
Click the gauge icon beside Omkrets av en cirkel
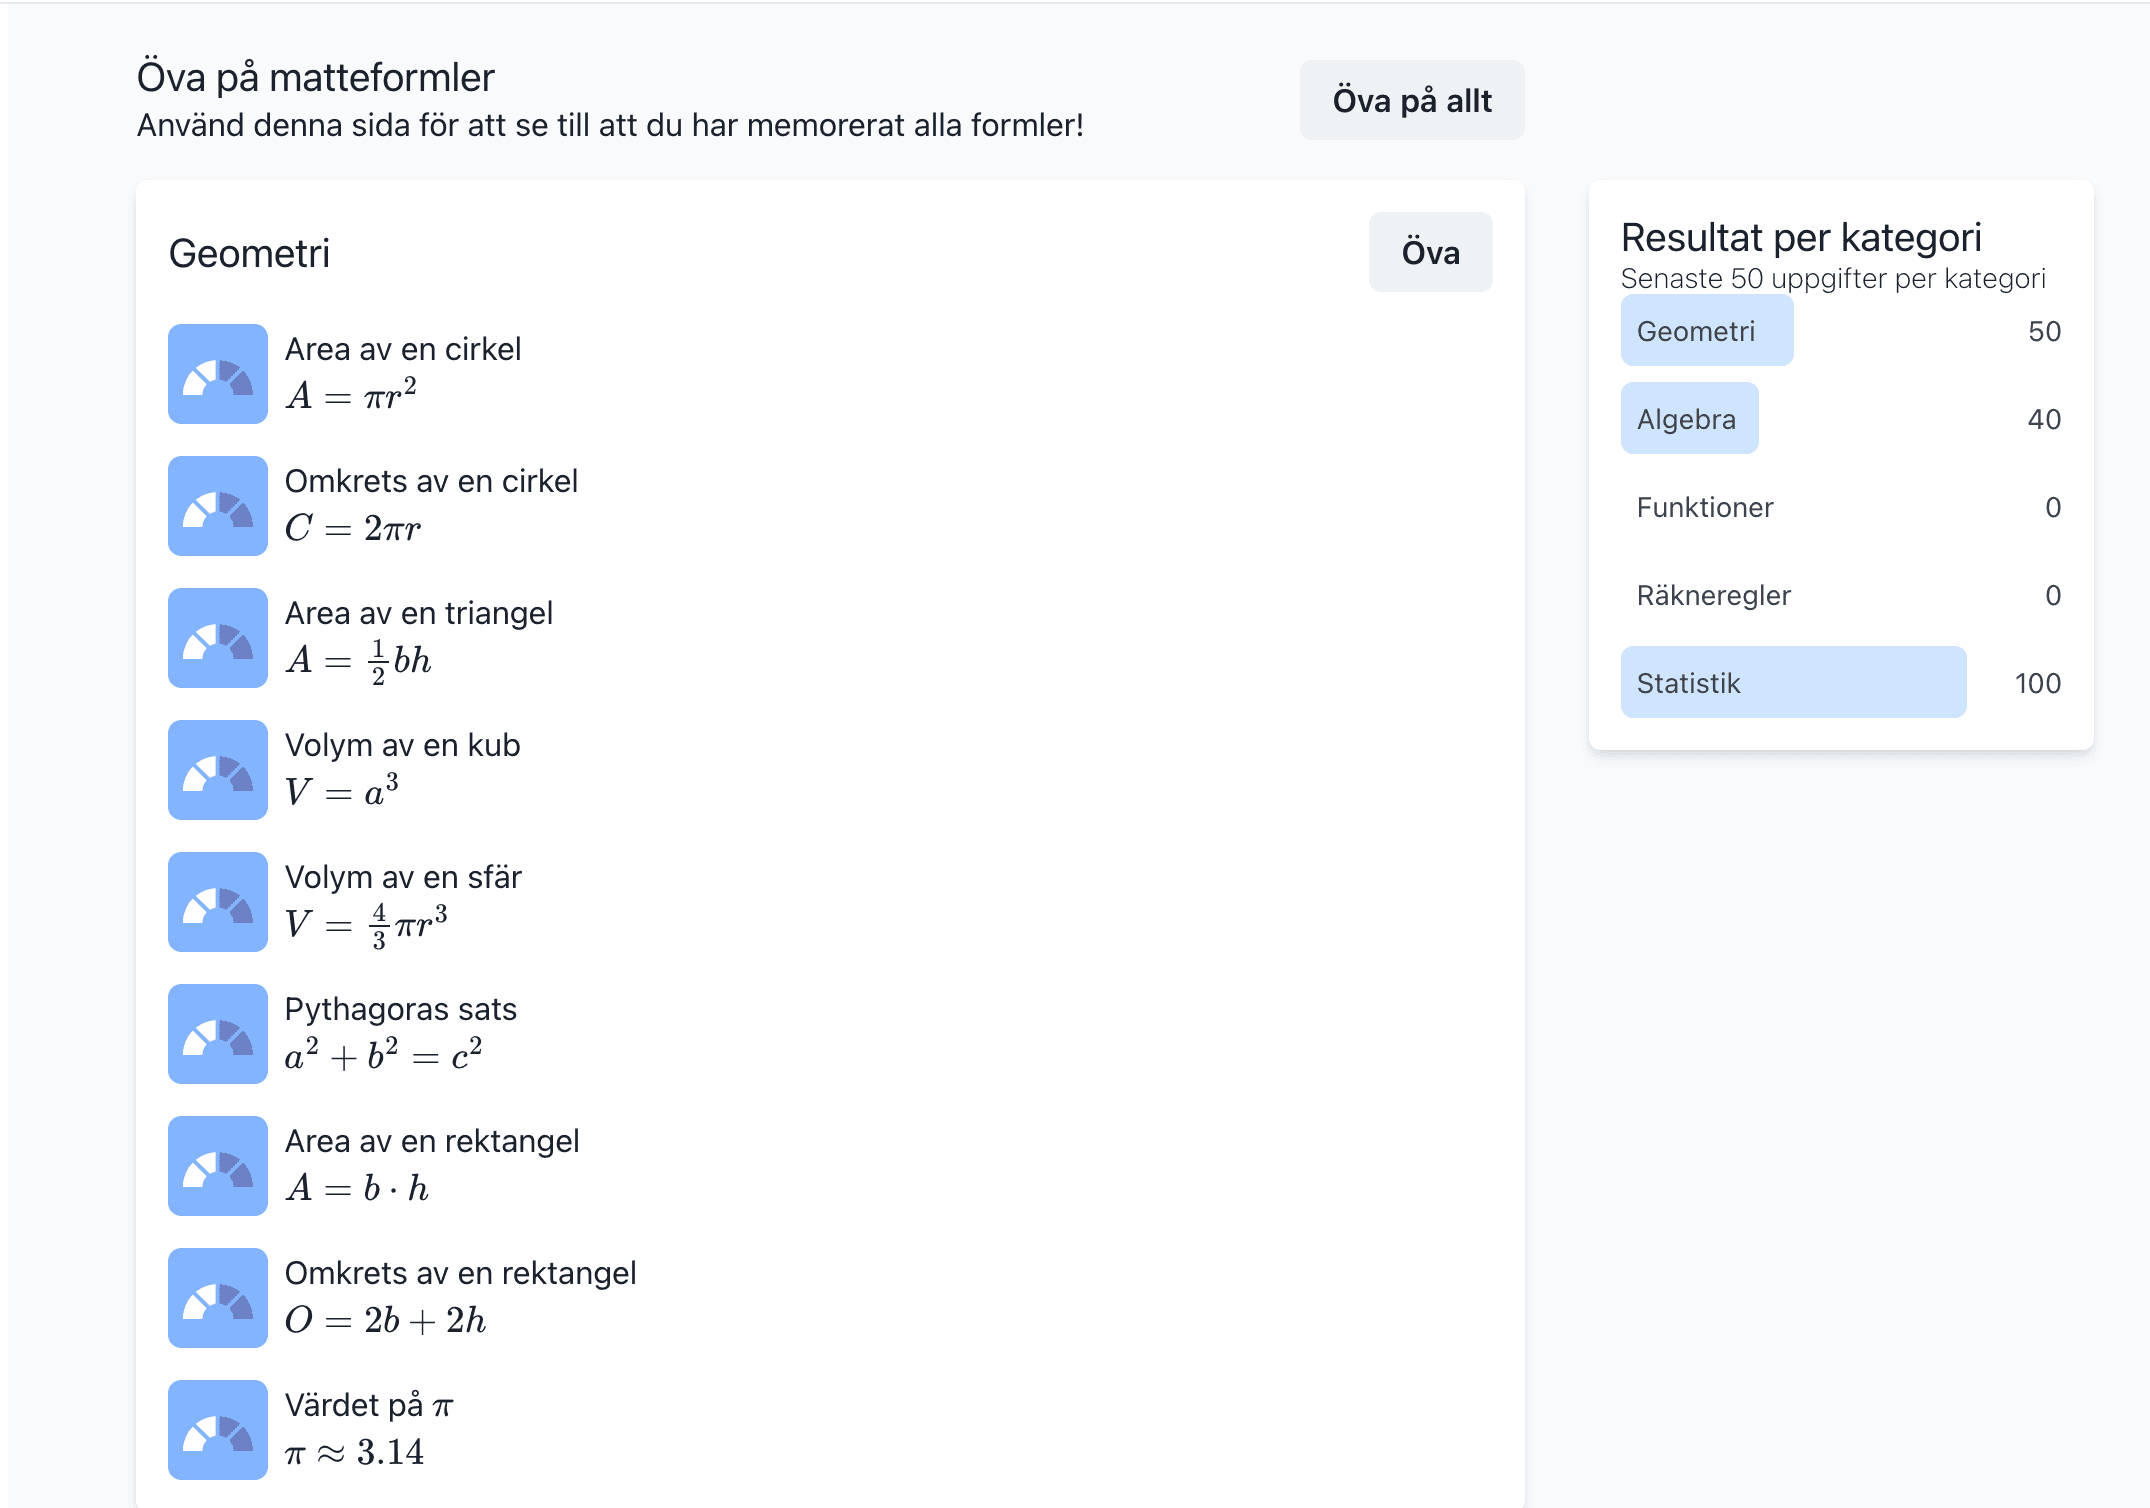[x=217, y=506]
